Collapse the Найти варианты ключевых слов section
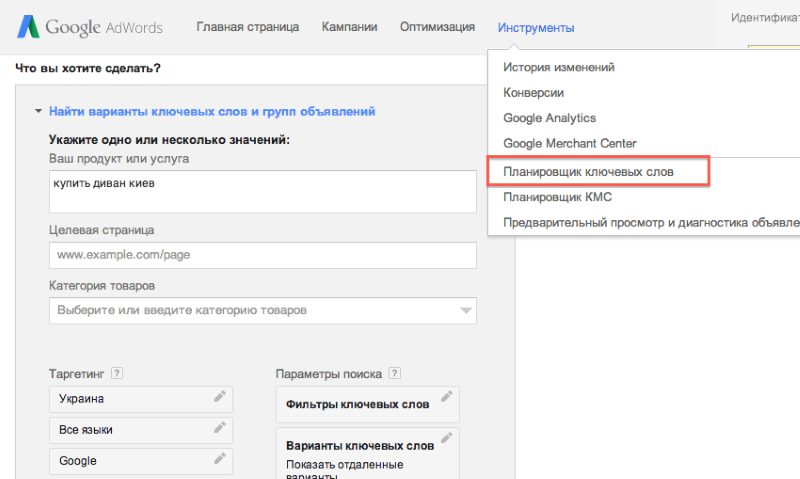Image resolution: width=800 pixels, height=479 pixels. pyautogui.click(x=38, y=111)
